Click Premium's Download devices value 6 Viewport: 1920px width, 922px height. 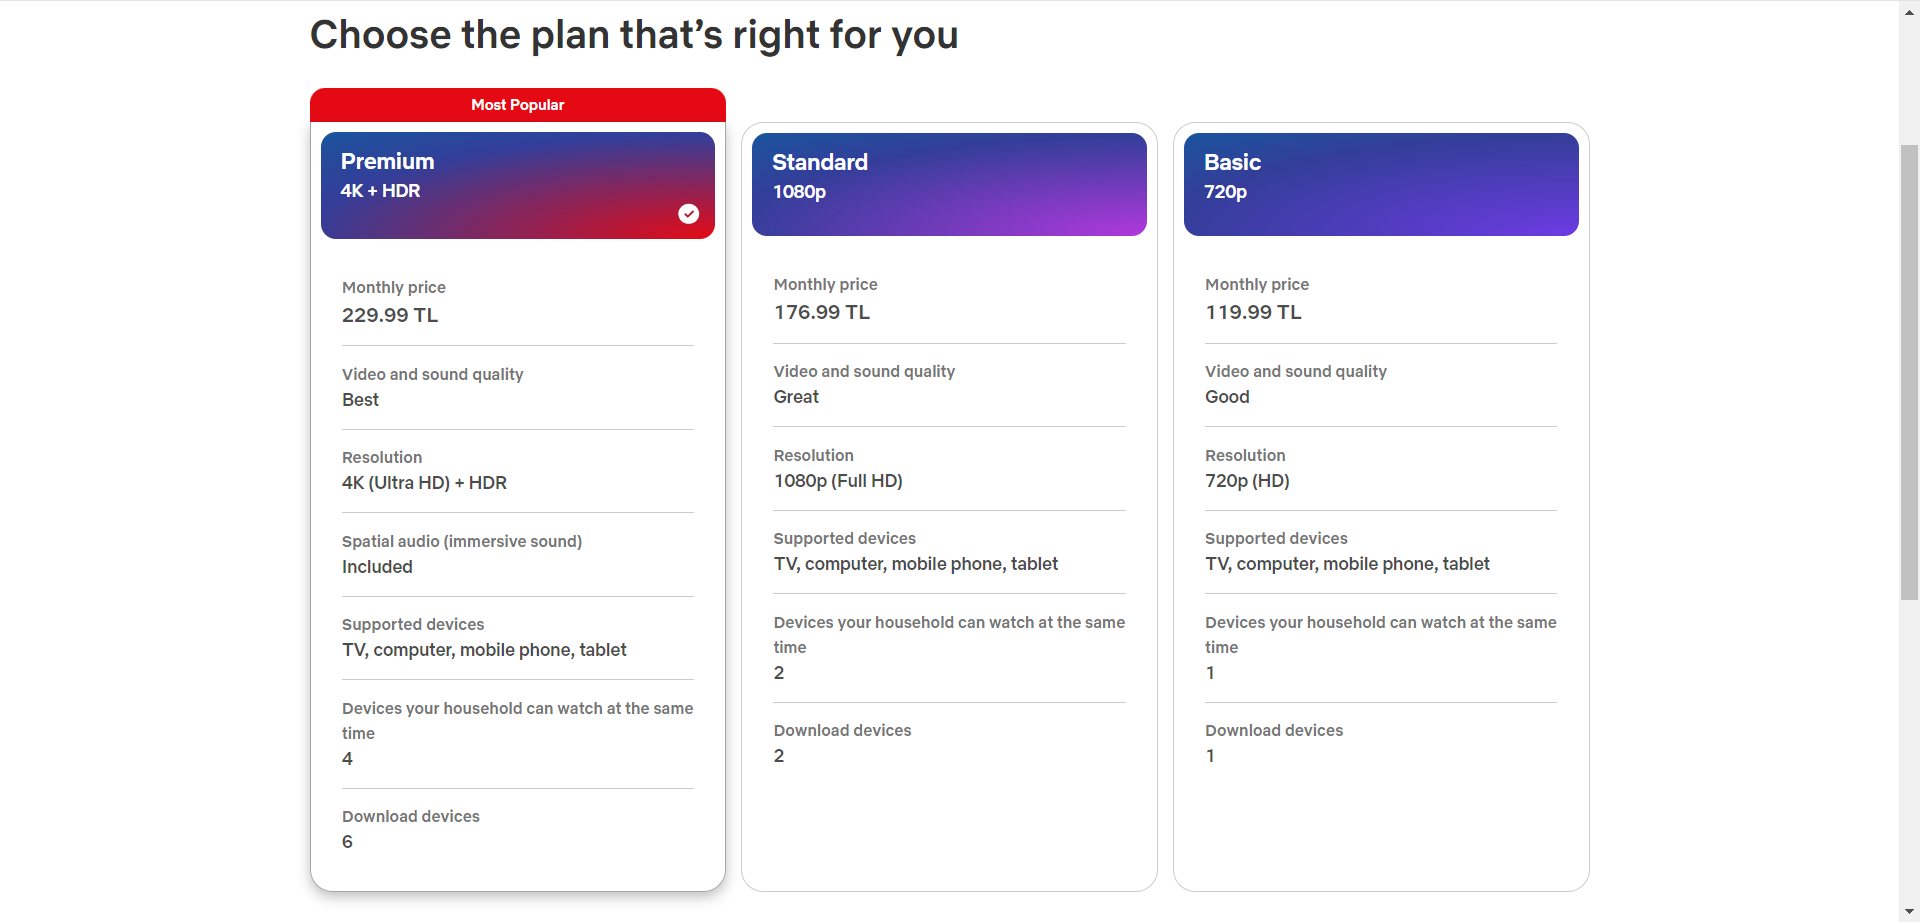pyautogui.click(x=347, y=842)
